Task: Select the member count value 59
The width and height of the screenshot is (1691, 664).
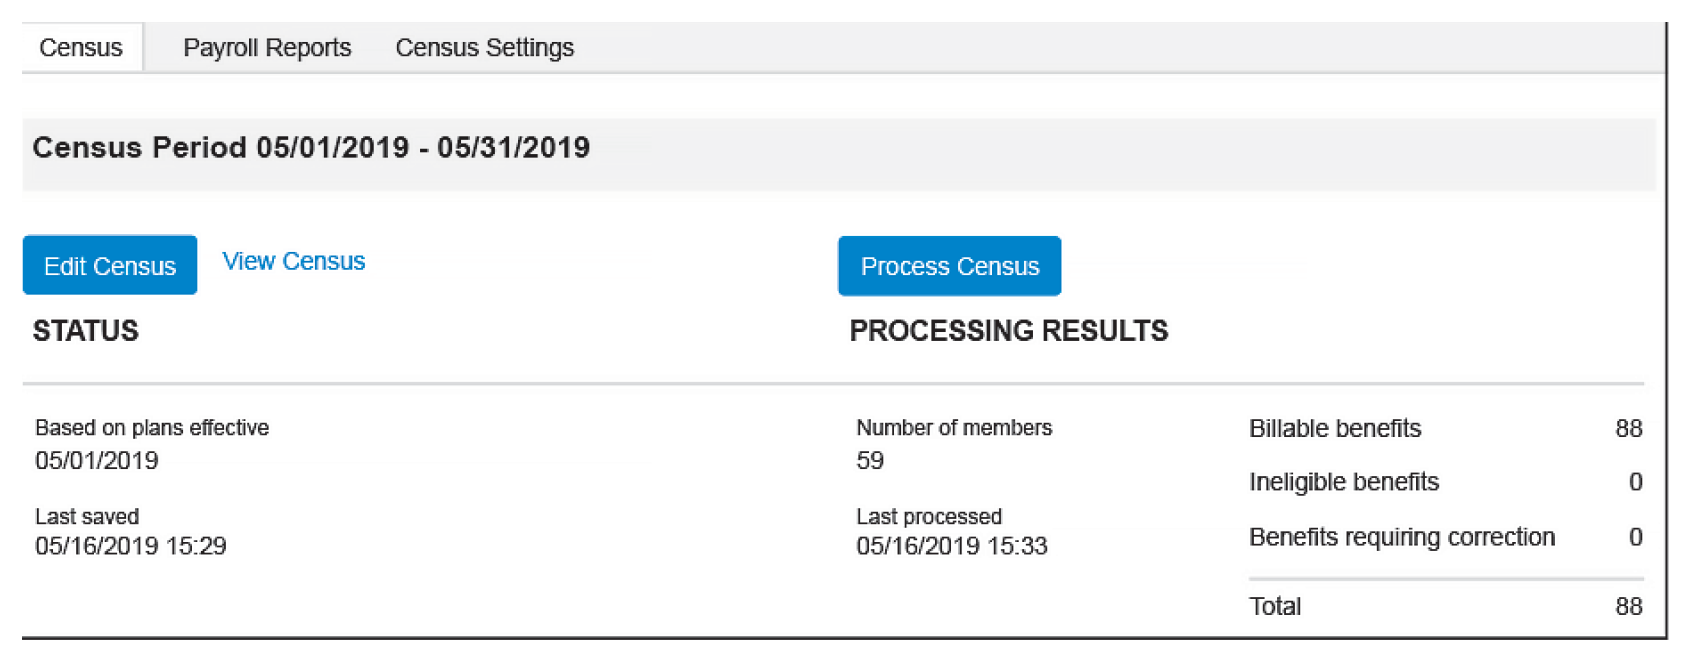Action: click(x=870, y=461)
